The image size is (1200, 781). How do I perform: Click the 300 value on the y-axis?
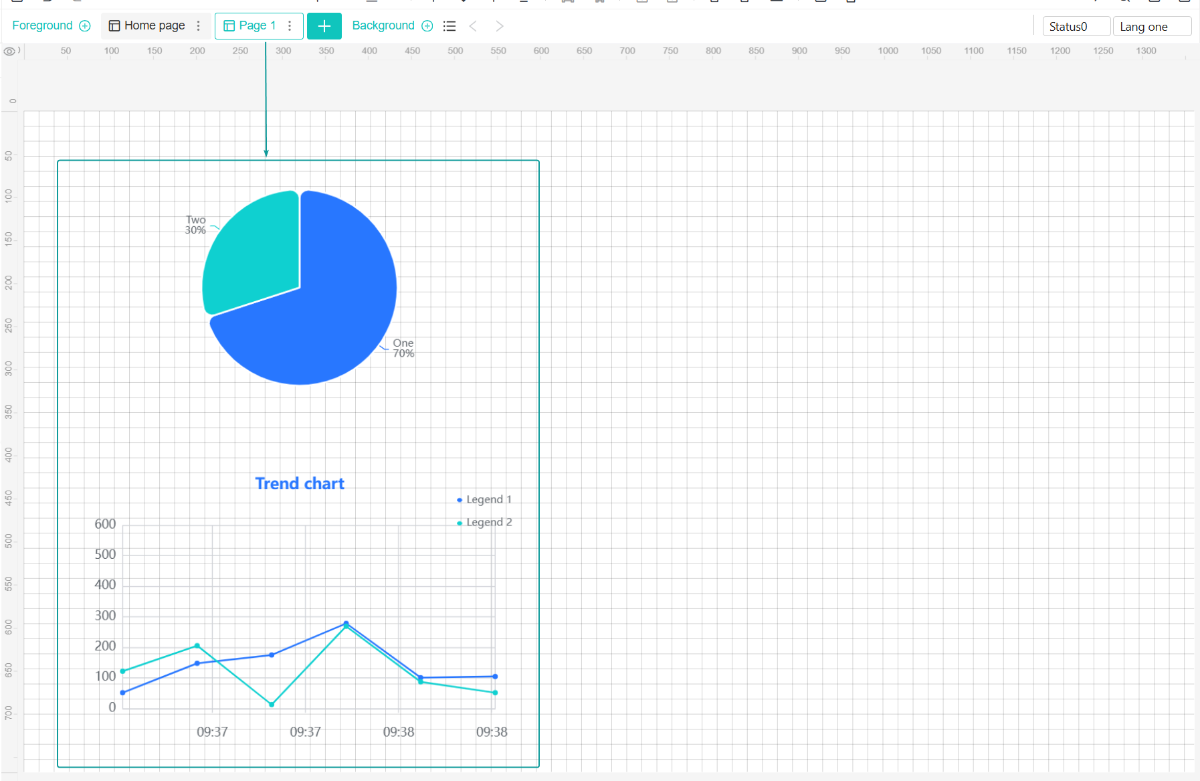pyautogui.click(x=105, y=616)
